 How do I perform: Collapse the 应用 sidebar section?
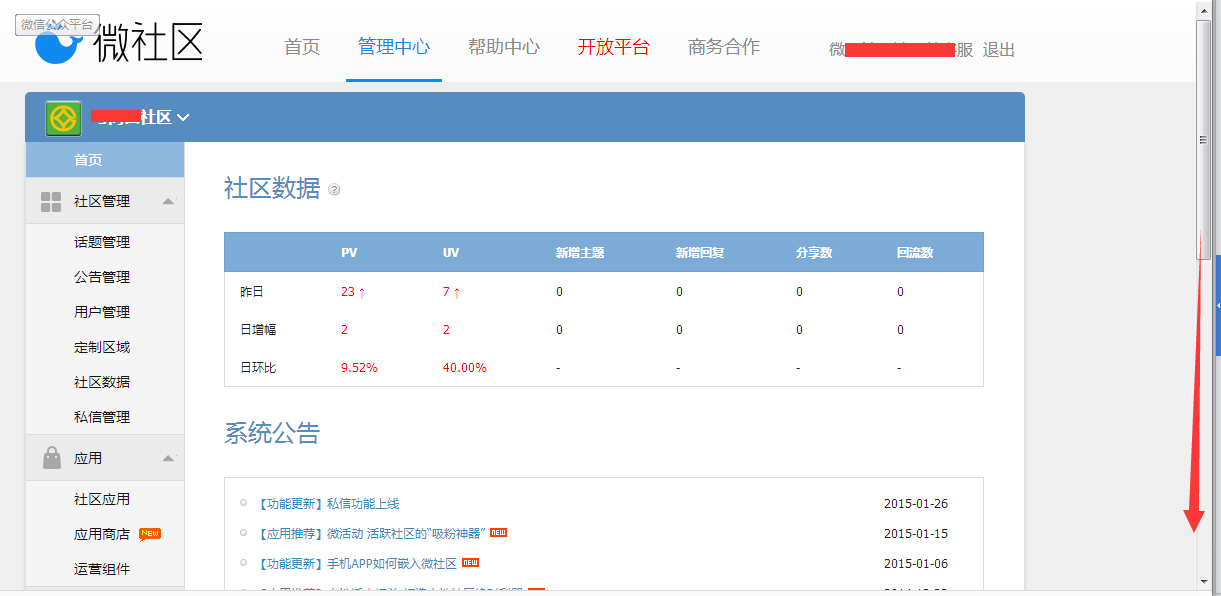tap(168, 458)
